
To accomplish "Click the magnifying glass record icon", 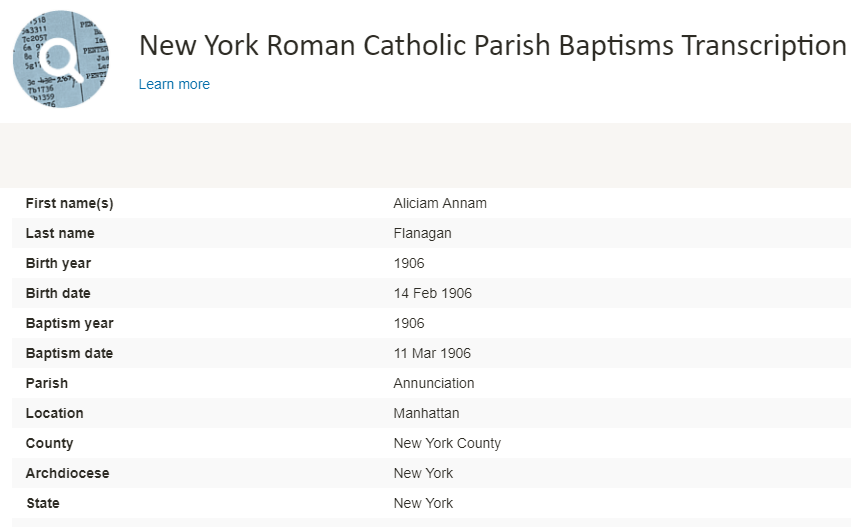I will click(x=60, y=59).
